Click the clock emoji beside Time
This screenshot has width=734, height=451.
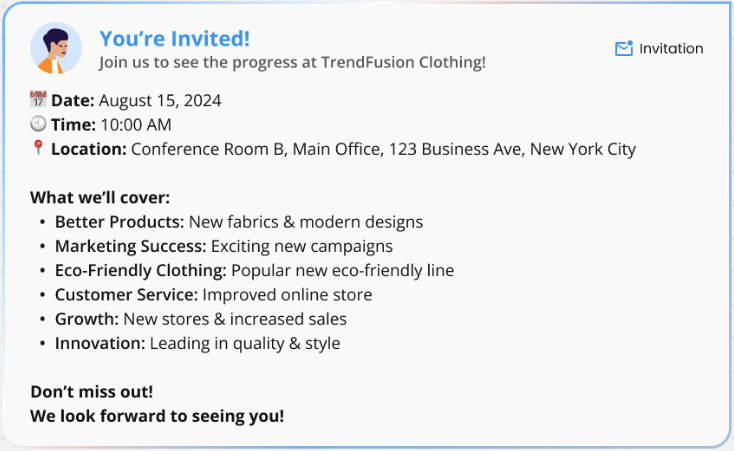click(38, 124)
